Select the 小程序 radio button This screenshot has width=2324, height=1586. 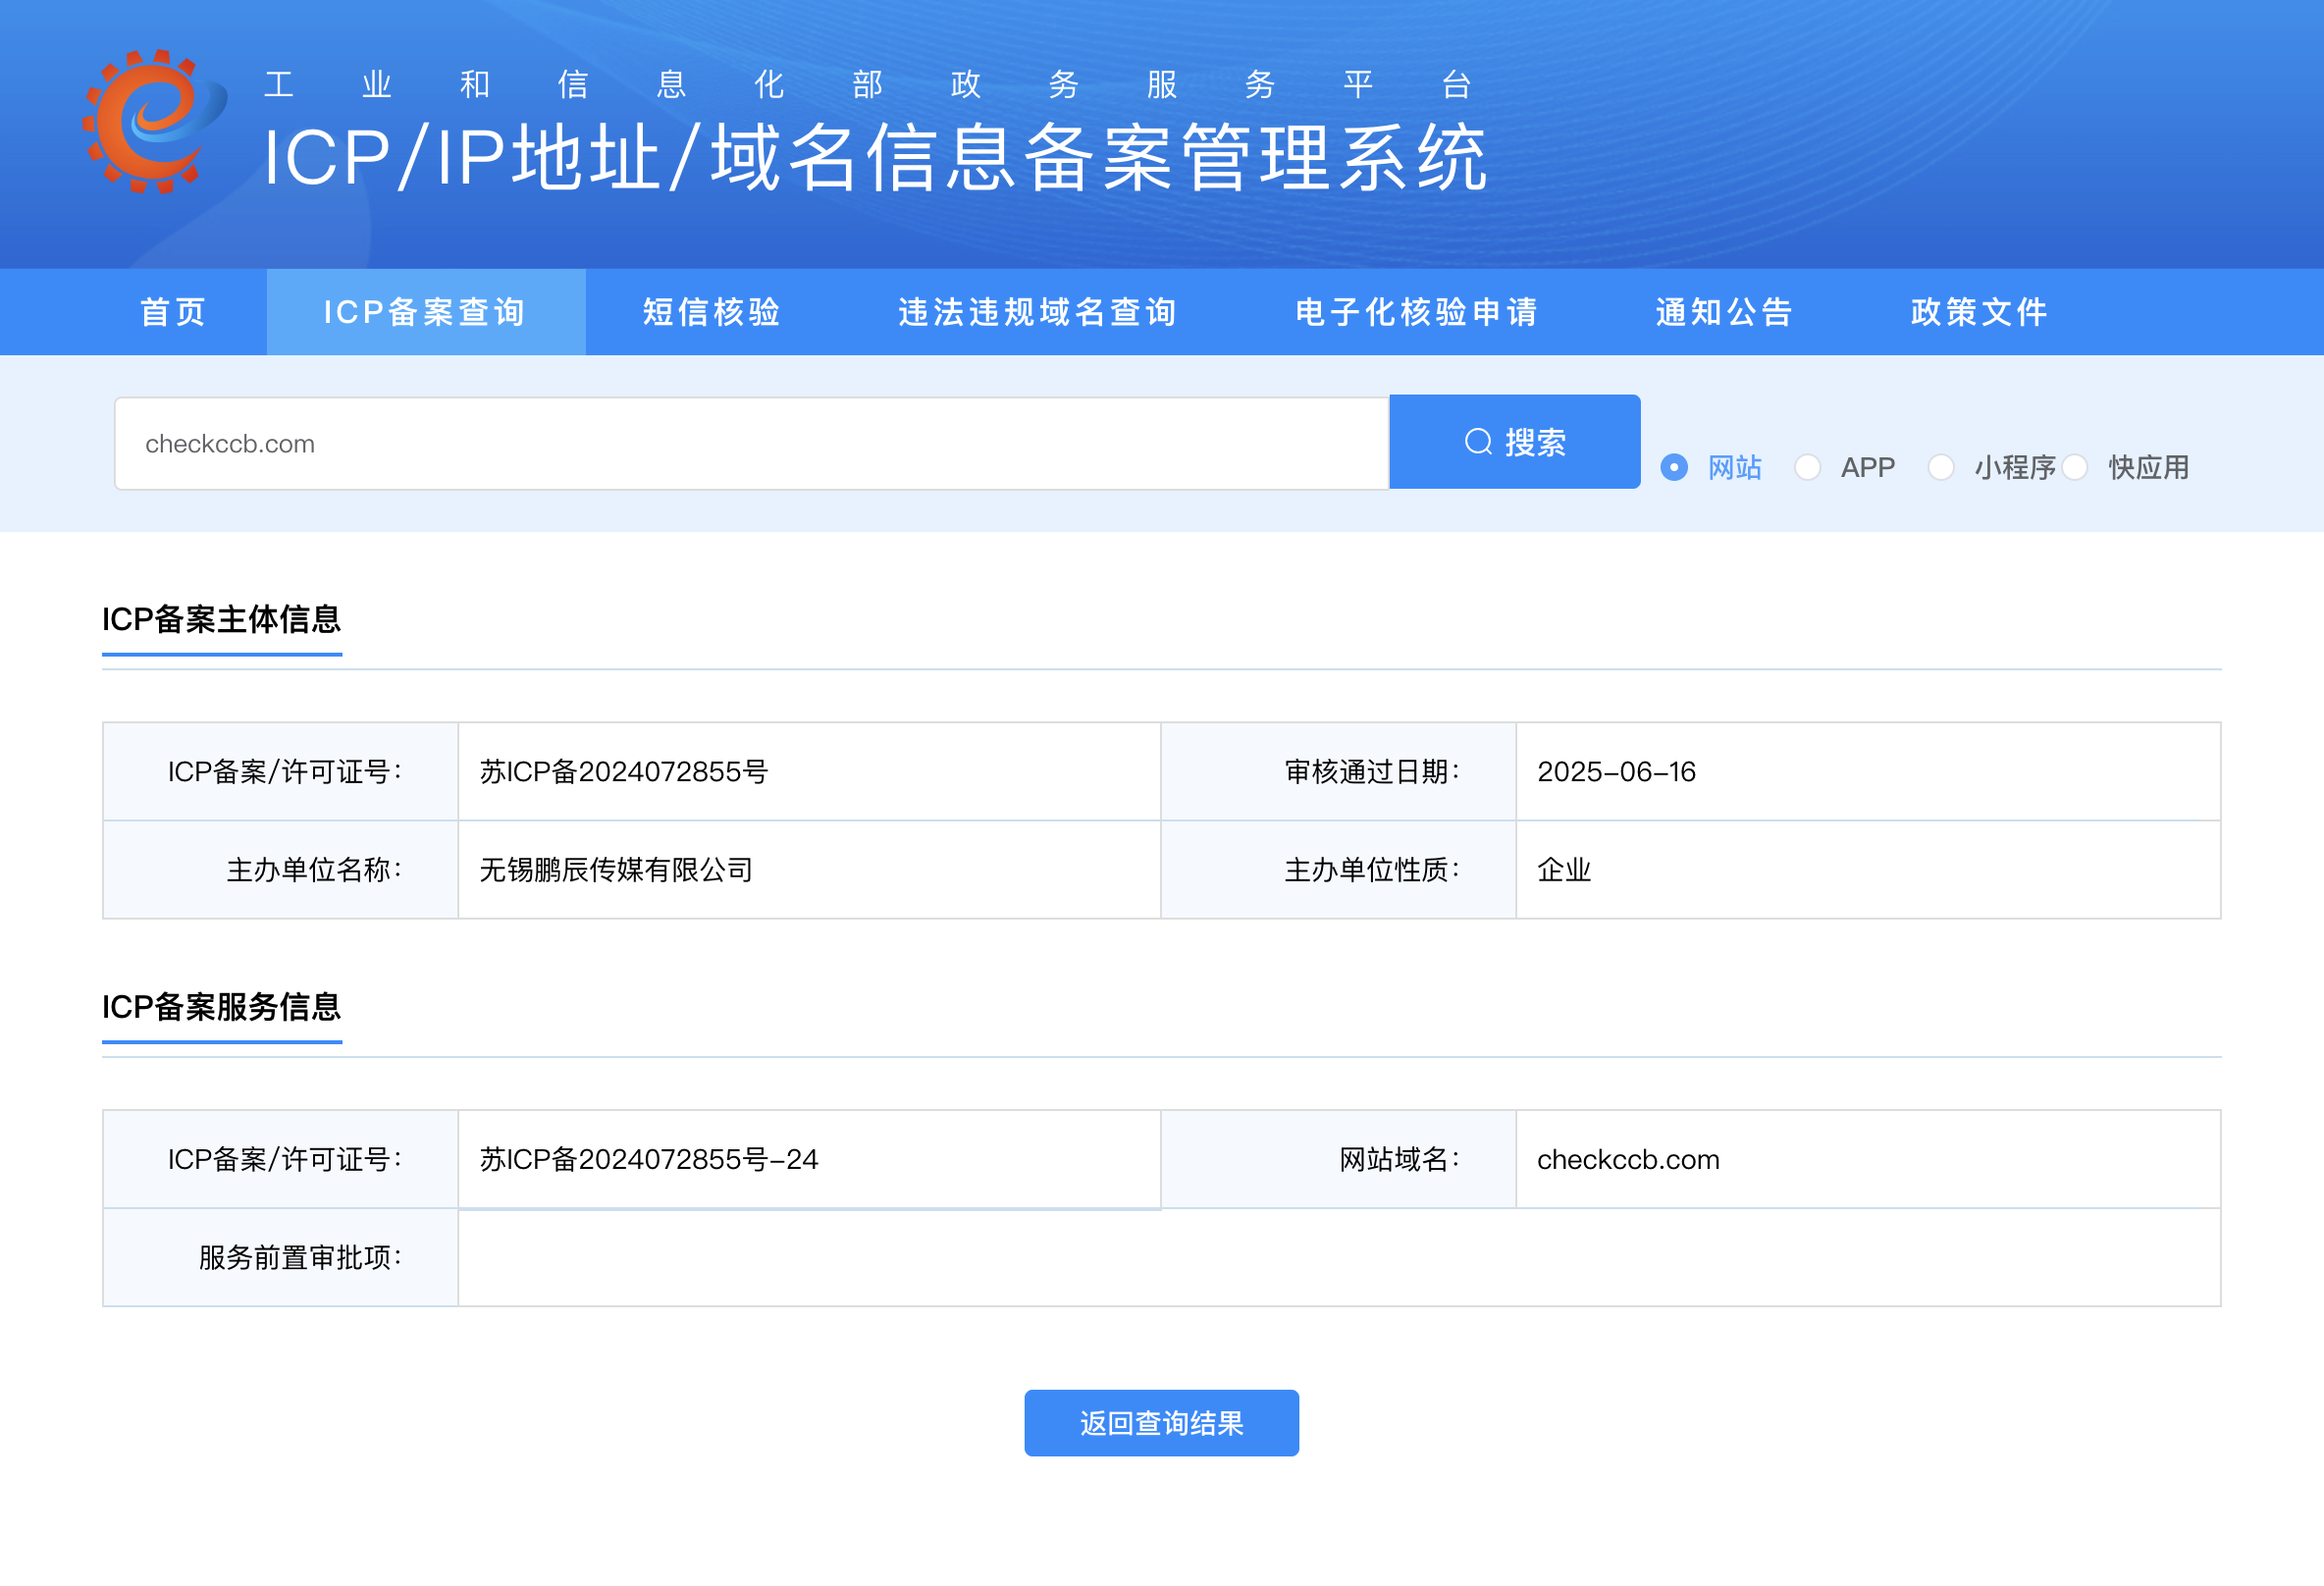[1940, 467]
